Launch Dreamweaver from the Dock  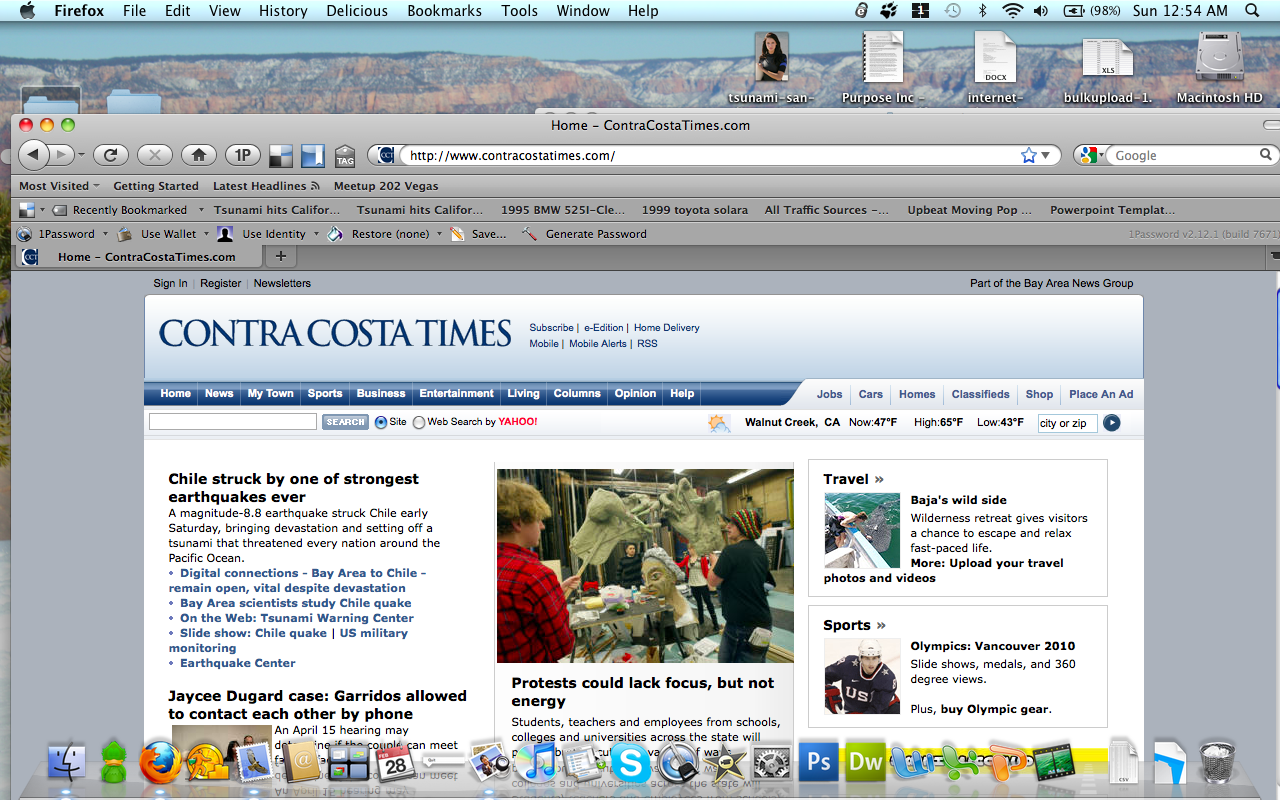(865, 763)
